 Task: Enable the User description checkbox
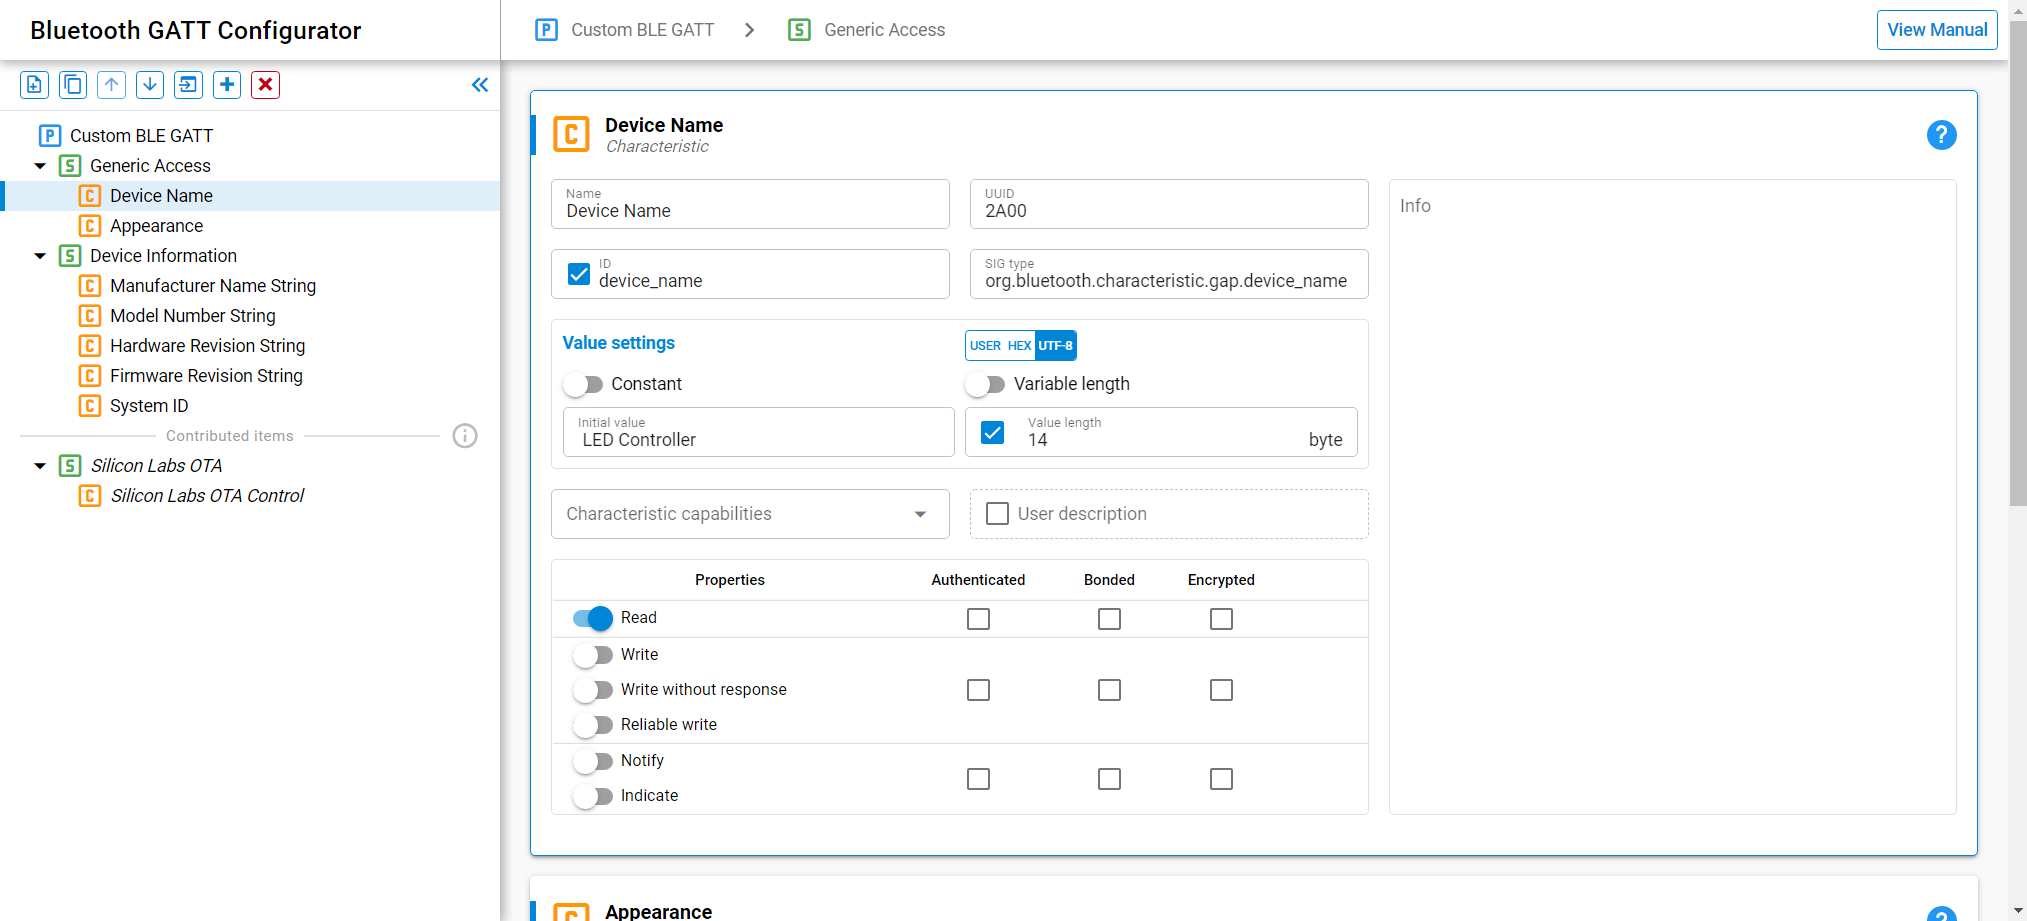click(997, 514)
